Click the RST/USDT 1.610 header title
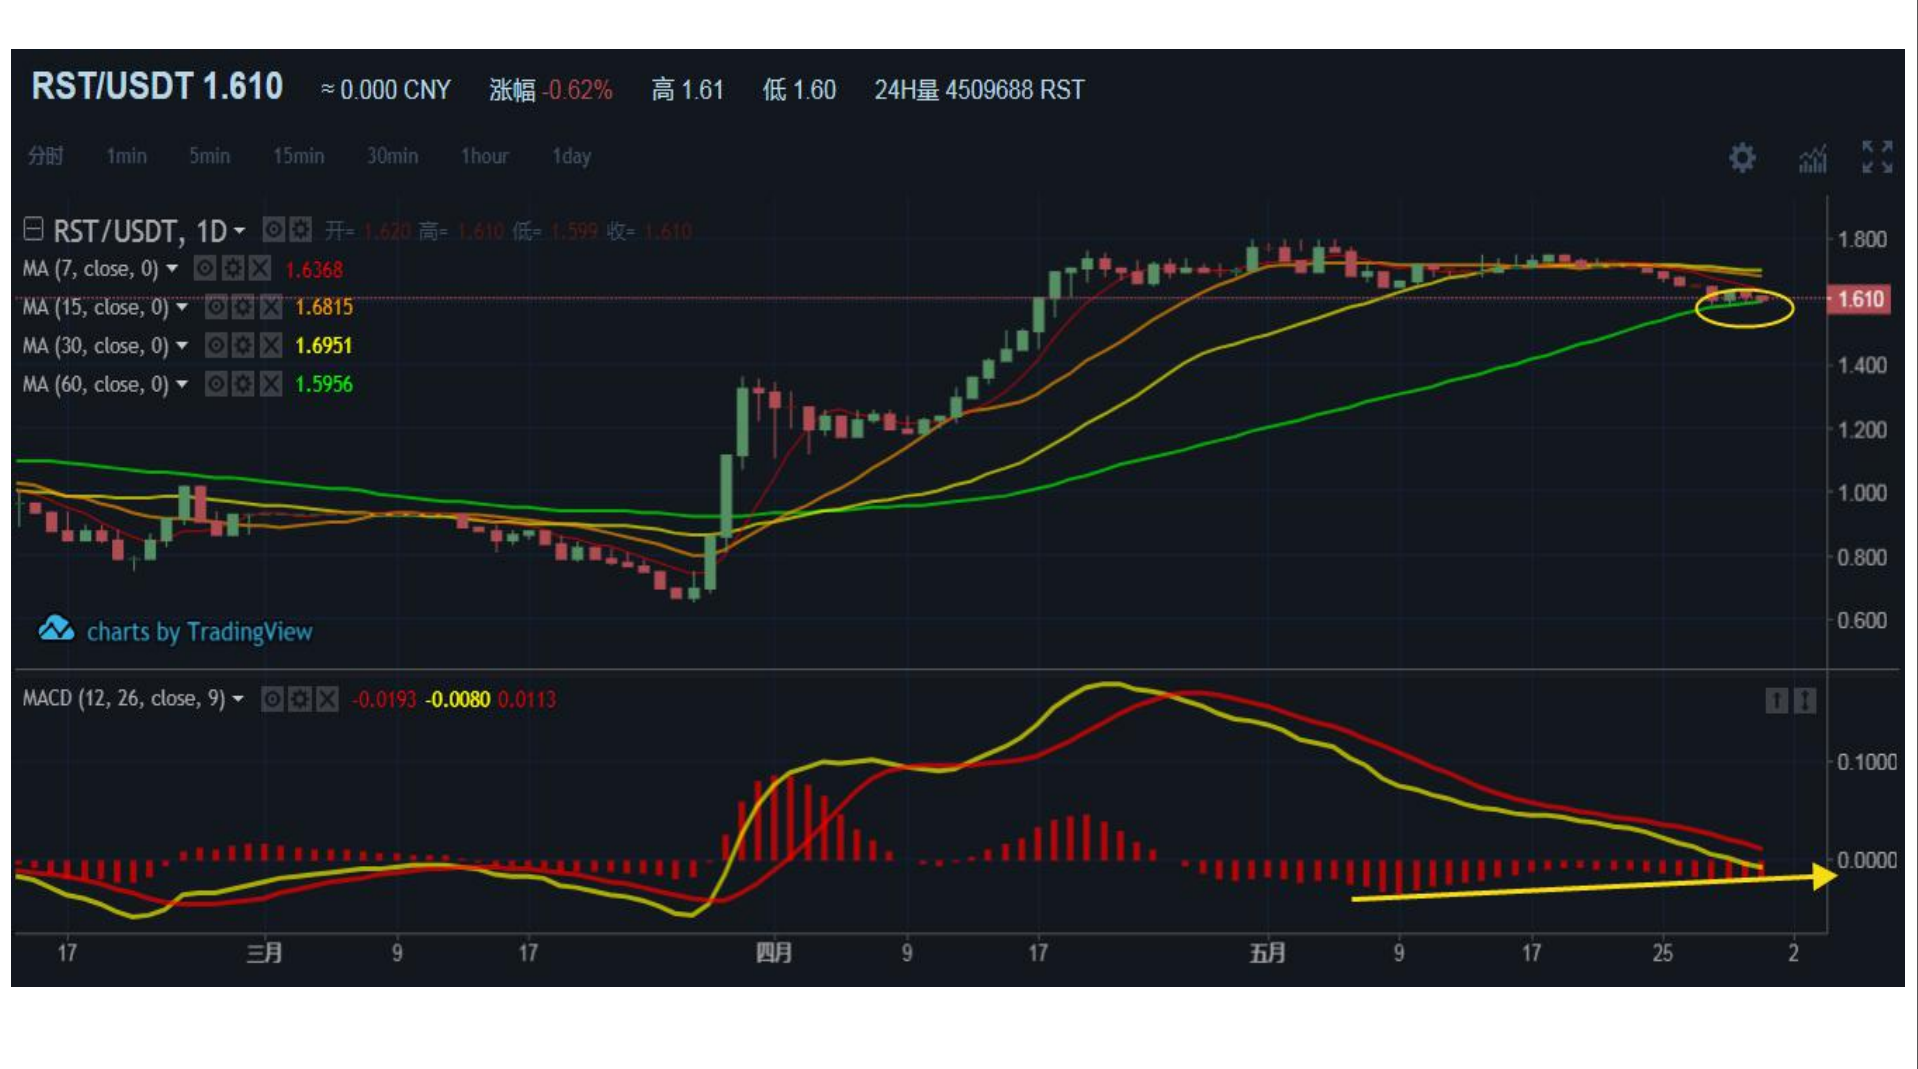Screen dimensions: 1918x1069 click(157, 87)
